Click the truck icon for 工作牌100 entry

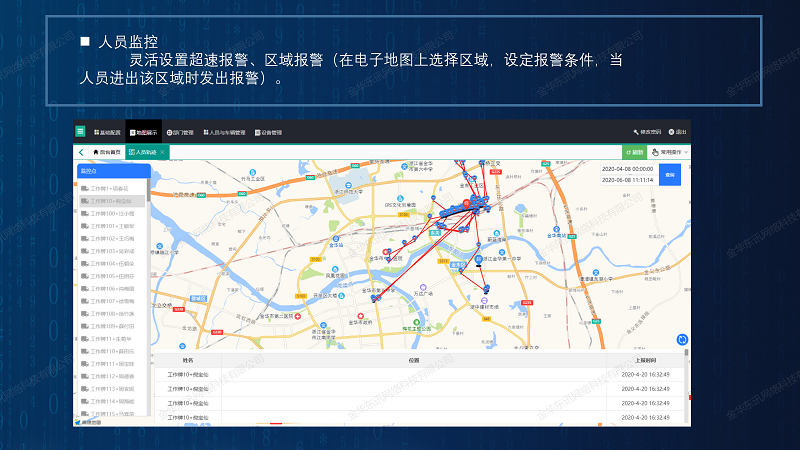click(84, 214)
